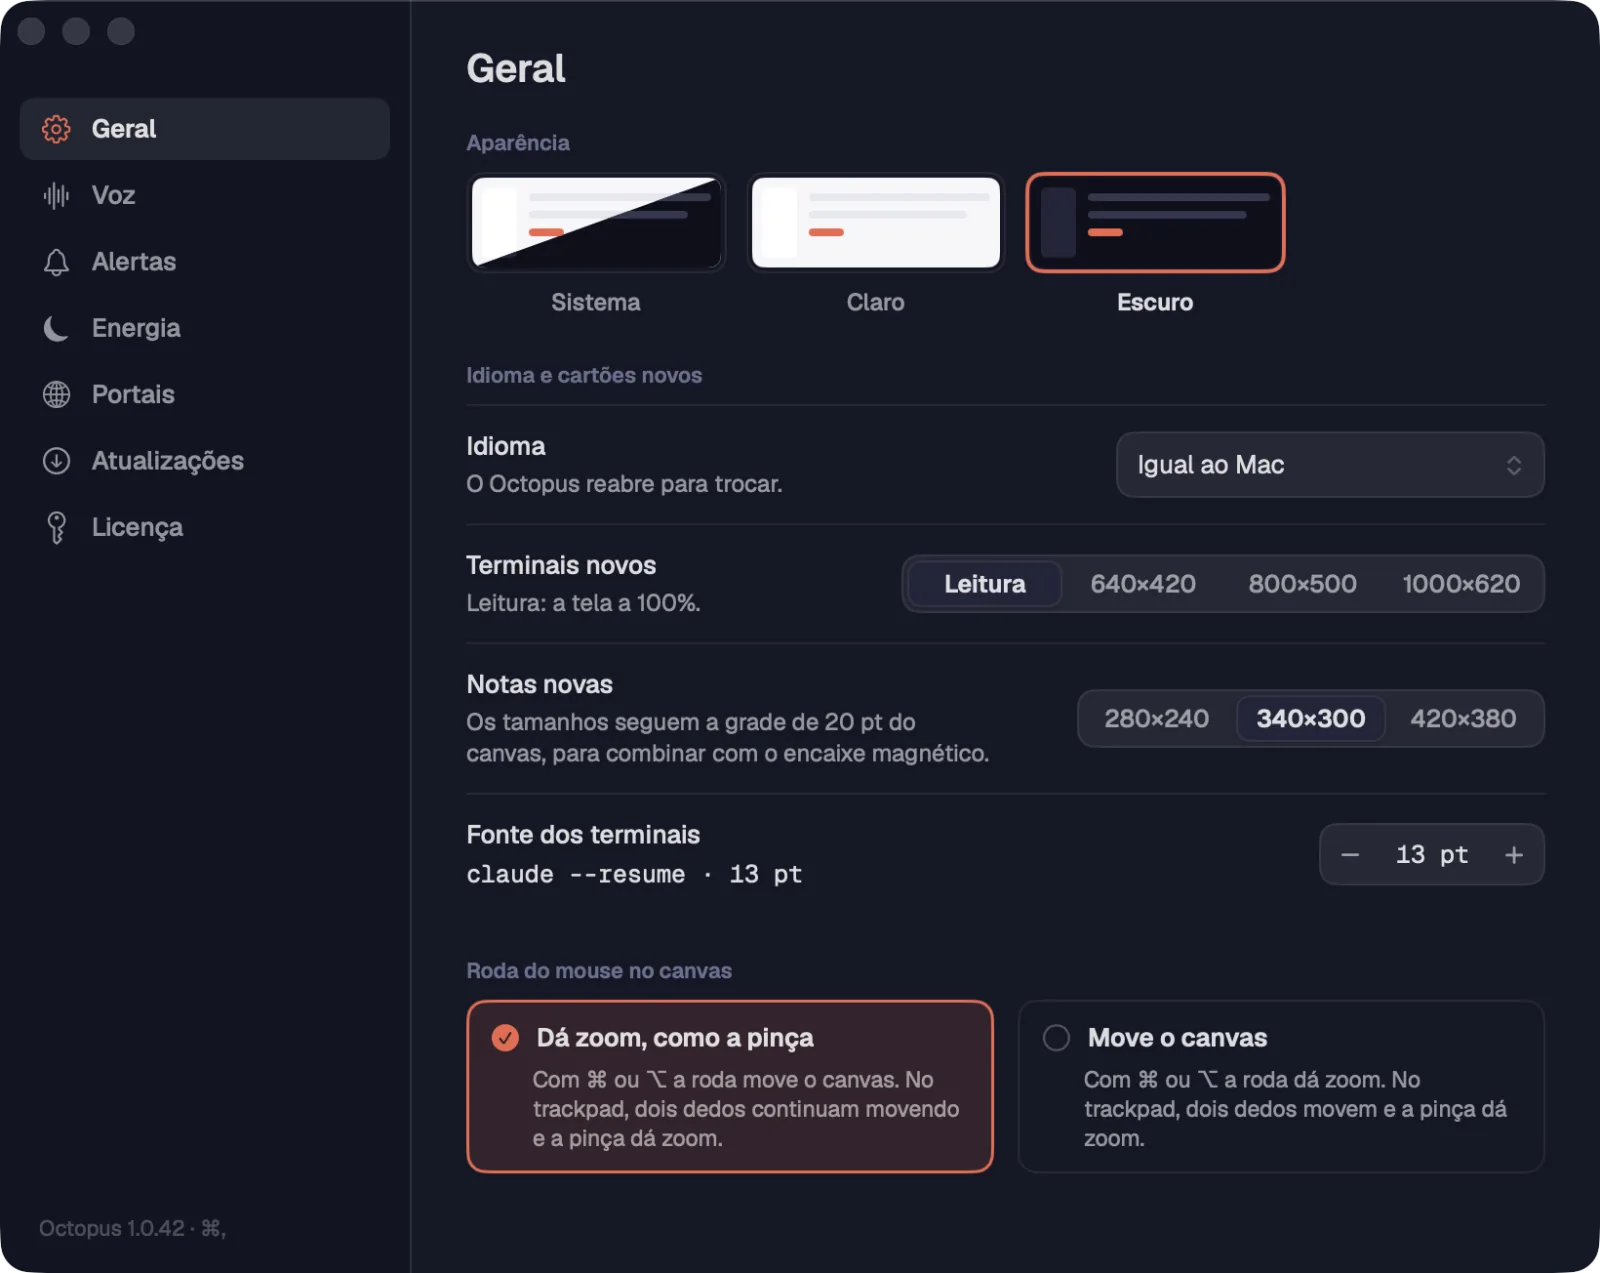Open the Energia moon icon

pos(56,328)
